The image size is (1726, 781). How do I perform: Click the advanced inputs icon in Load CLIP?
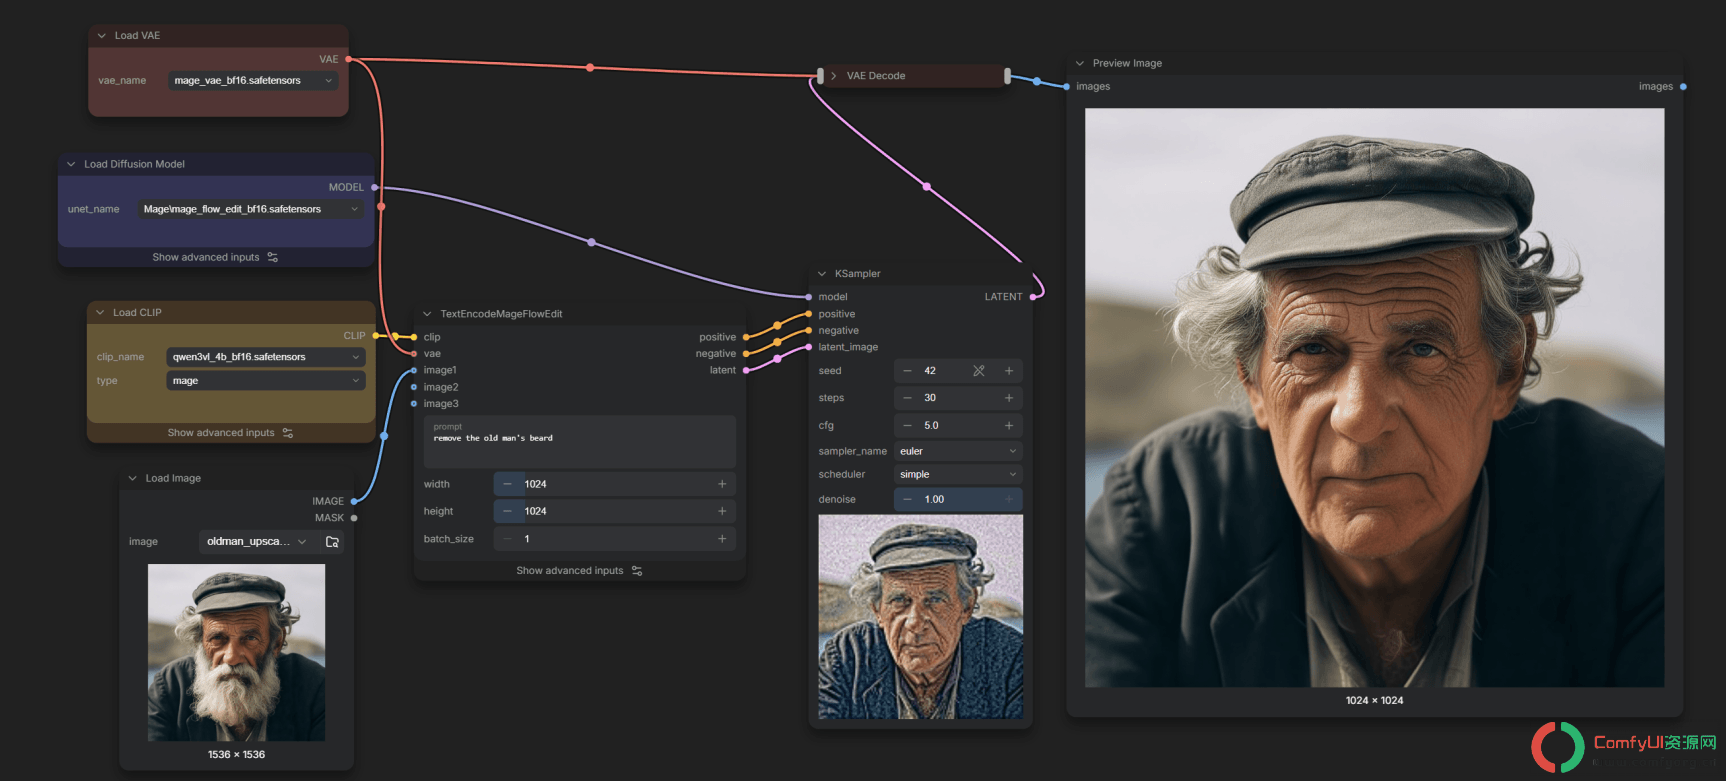point(288,433)
